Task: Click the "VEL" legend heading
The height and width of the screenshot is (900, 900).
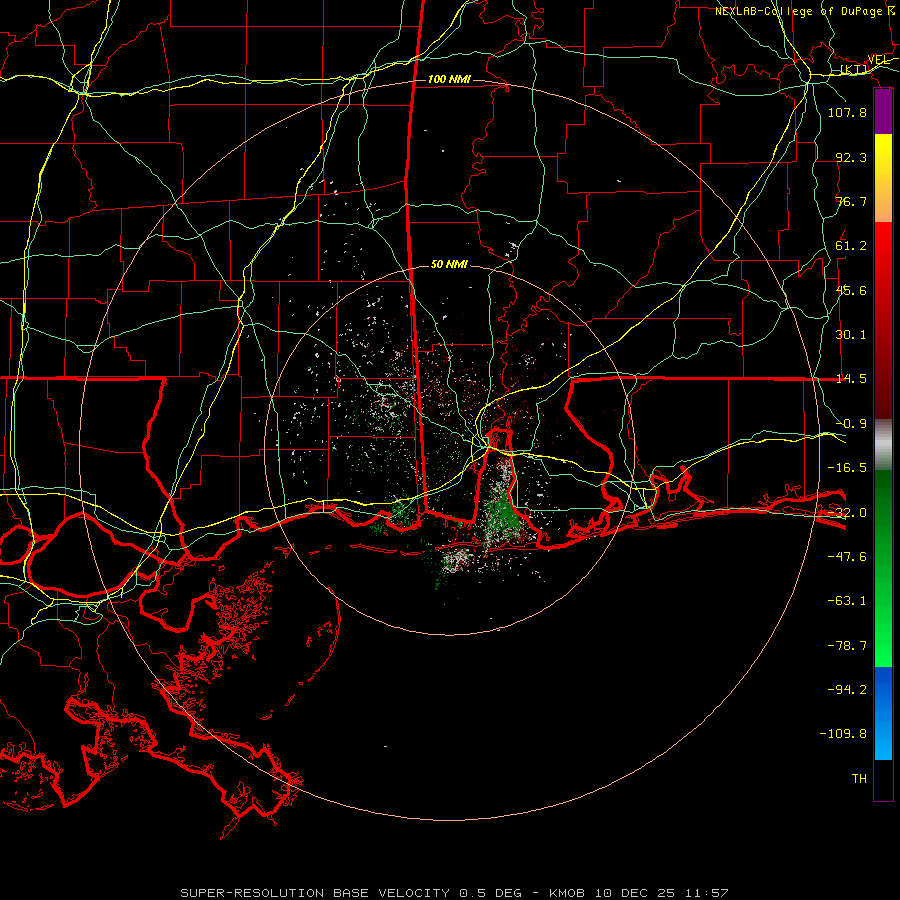Action: 879,60
